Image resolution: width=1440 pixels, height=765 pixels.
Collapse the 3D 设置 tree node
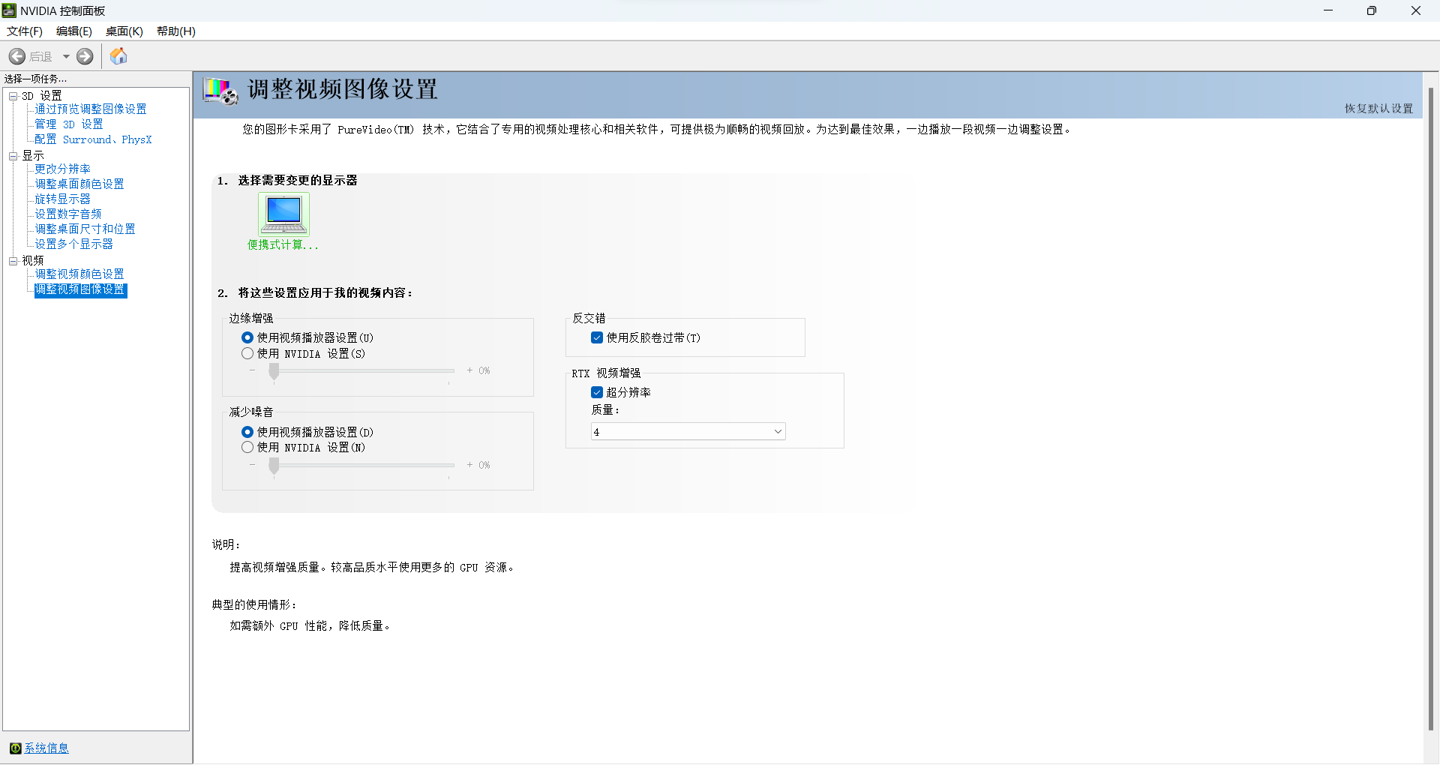(13, 96)
